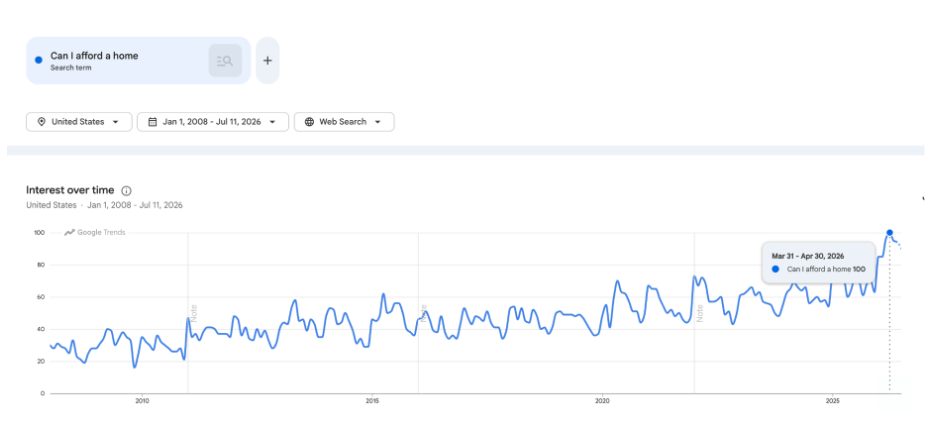The width and height of the screenshot is (929, 439).
Task: Click the globe icon in Web Search filter
Action: tap(309, 121)
